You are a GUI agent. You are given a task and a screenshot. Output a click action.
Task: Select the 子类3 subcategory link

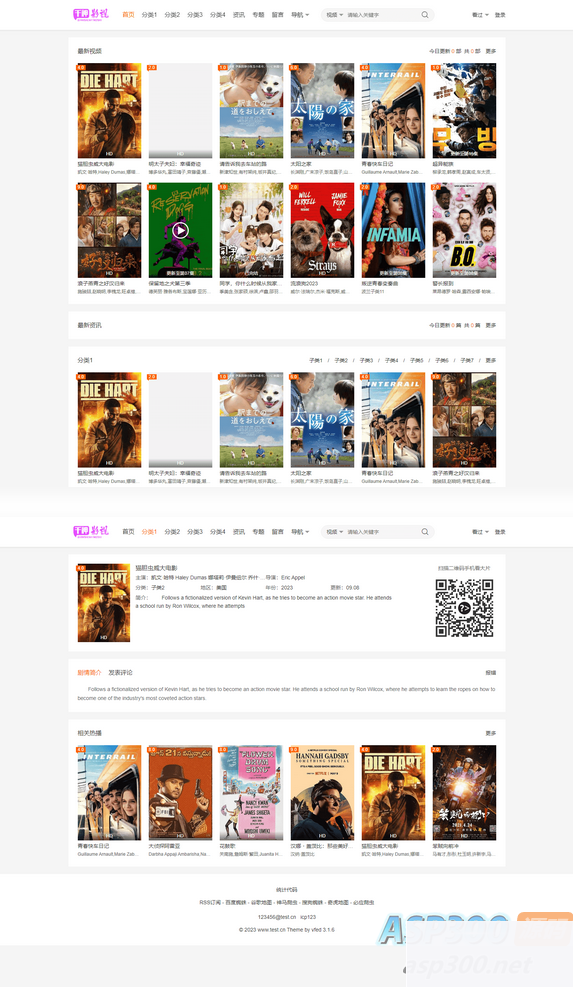[x=366, y=361]
